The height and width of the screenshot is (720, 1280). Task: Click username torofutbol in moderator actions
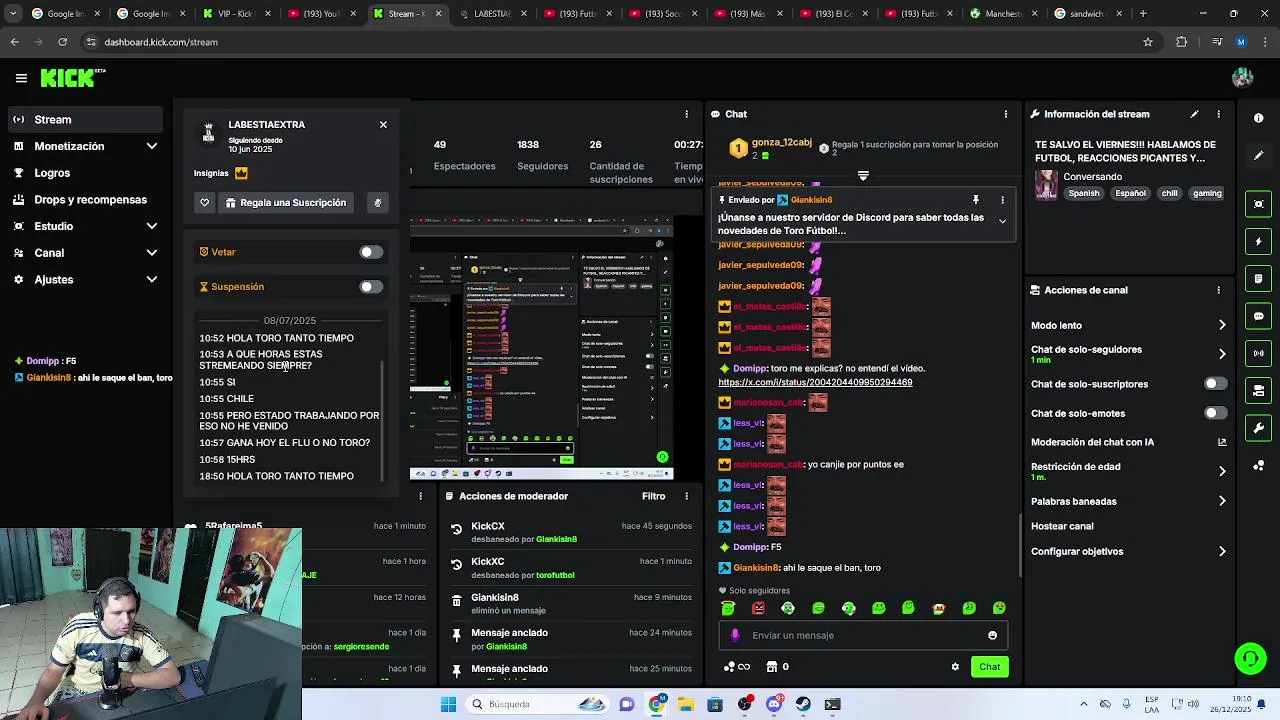[555, 576]
